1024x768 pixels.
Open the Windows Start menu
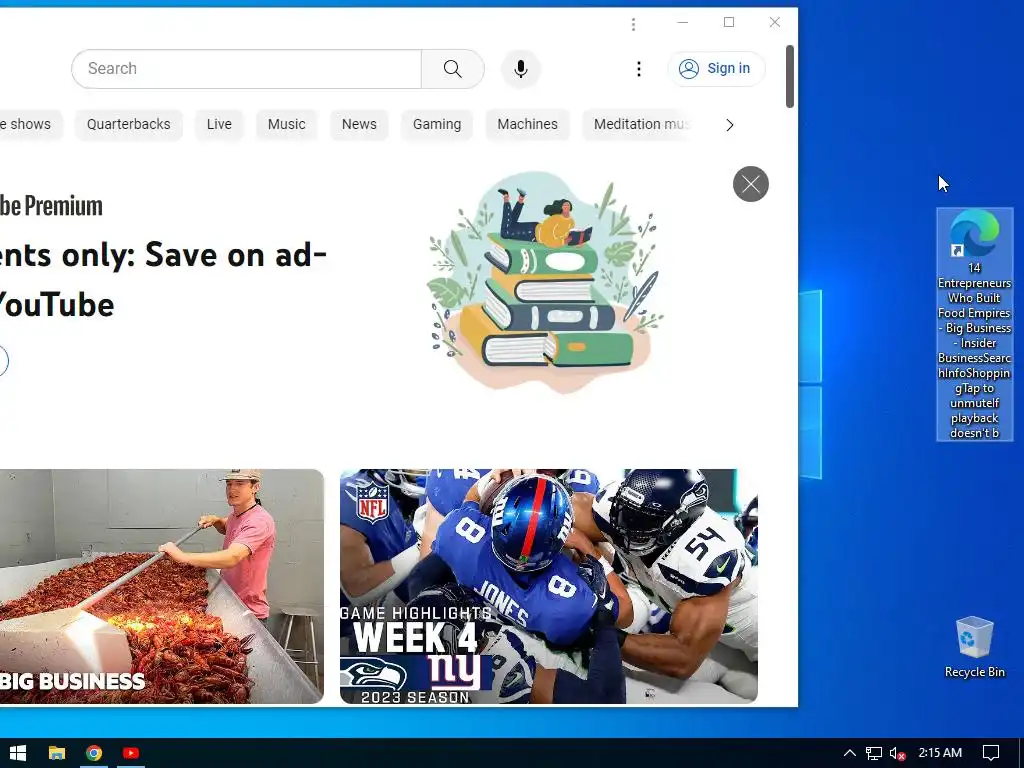tap(18, 753)
